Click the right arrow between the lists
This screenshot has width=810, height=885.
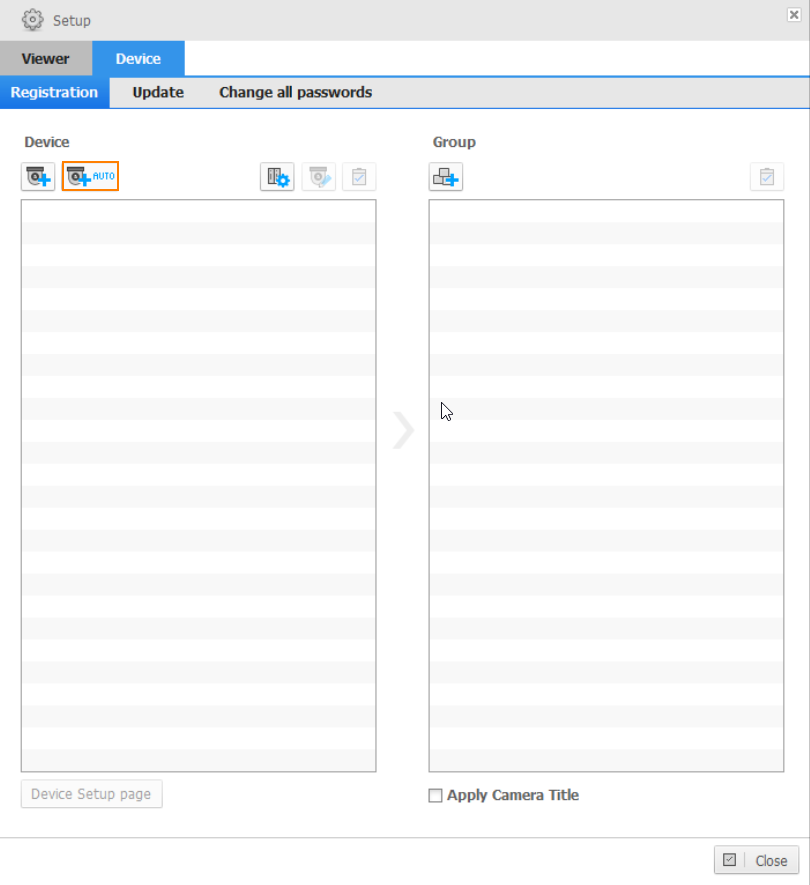(x=404, y=430)
